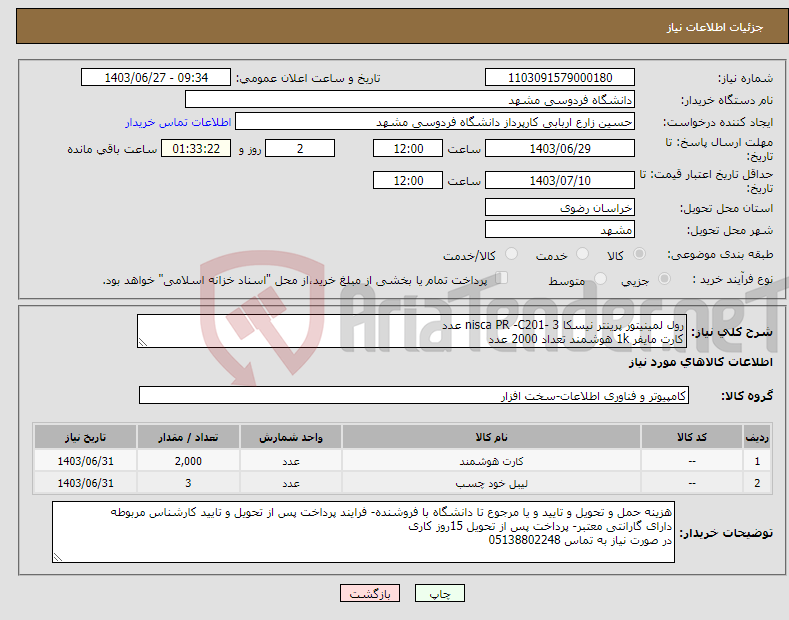Click the date cell in لیبل خود چسب row
789x620 pixels.
coord(86,483)
